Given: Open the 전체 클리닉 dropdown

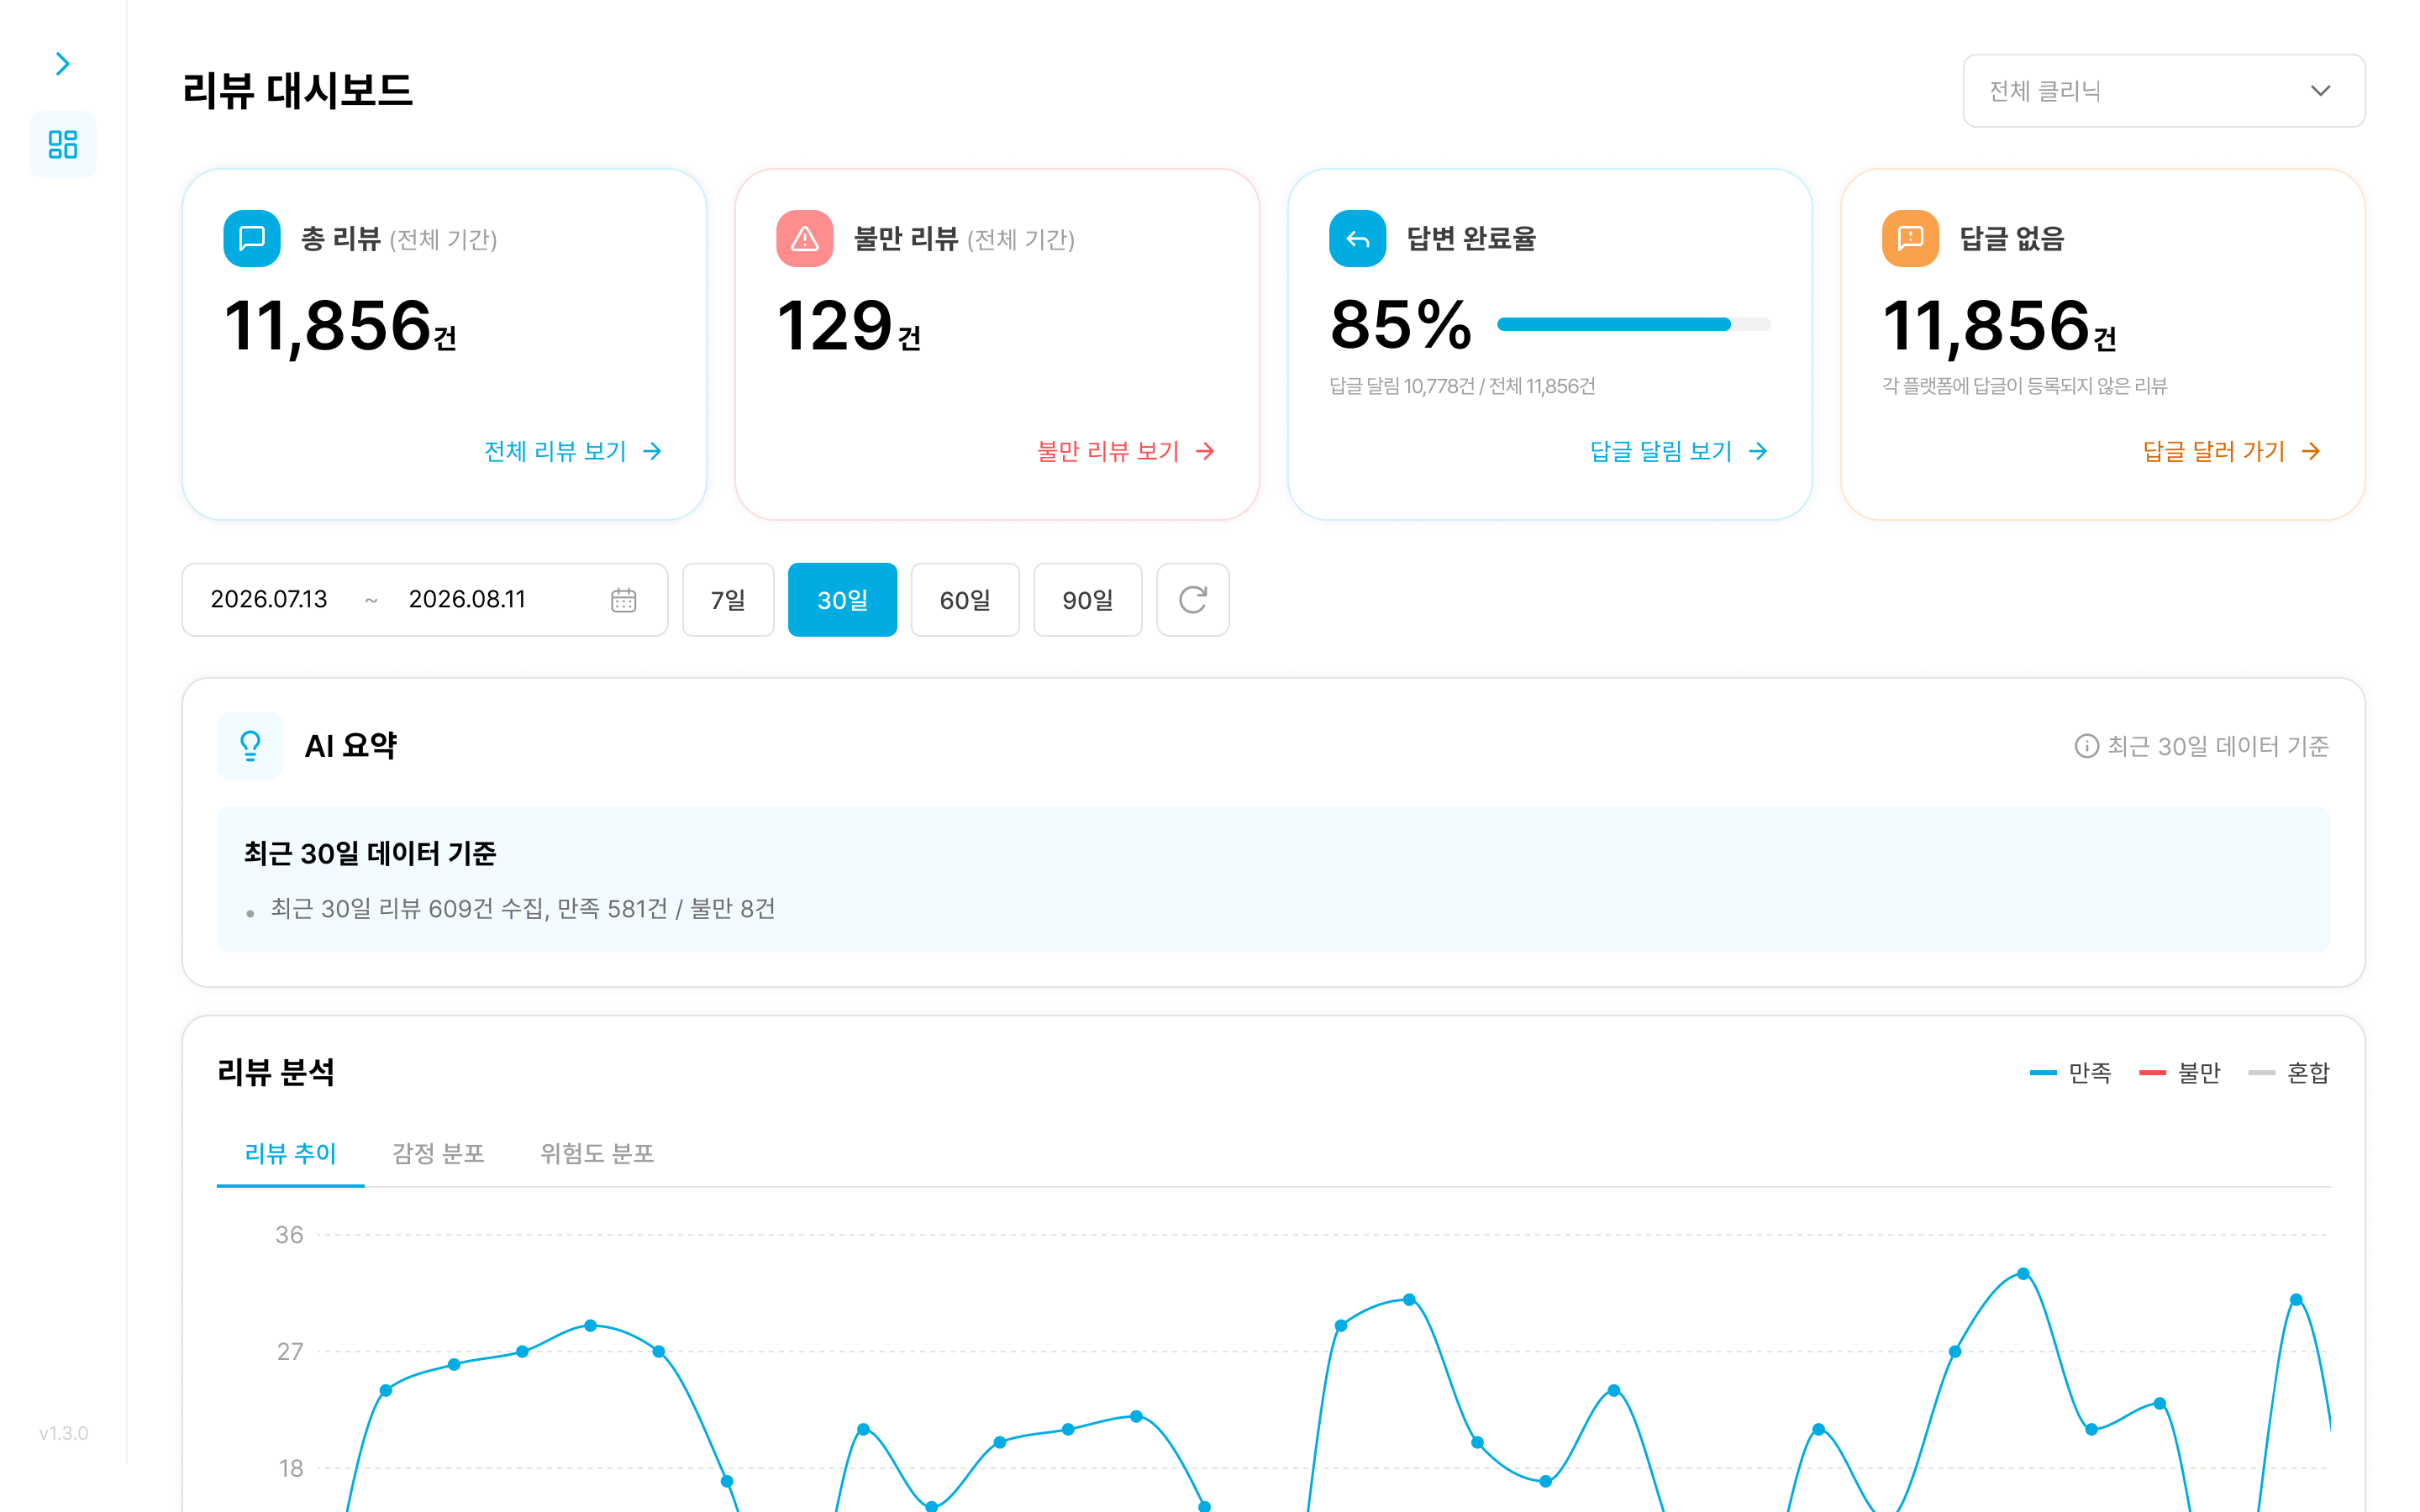Looking at the screenshot, I should 2163,91.
